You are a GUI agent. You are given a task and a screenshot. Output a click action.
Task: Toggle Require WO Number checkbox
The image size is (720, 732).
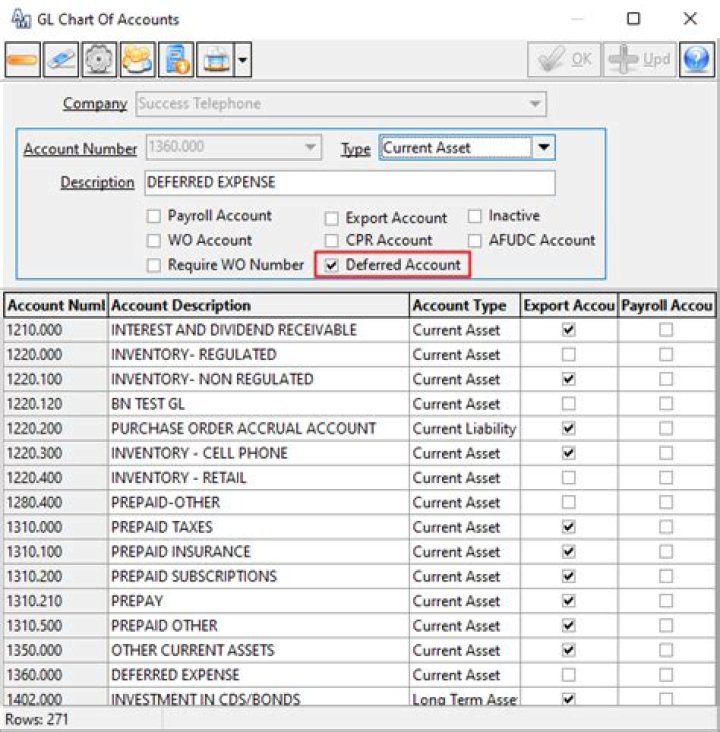154,265
